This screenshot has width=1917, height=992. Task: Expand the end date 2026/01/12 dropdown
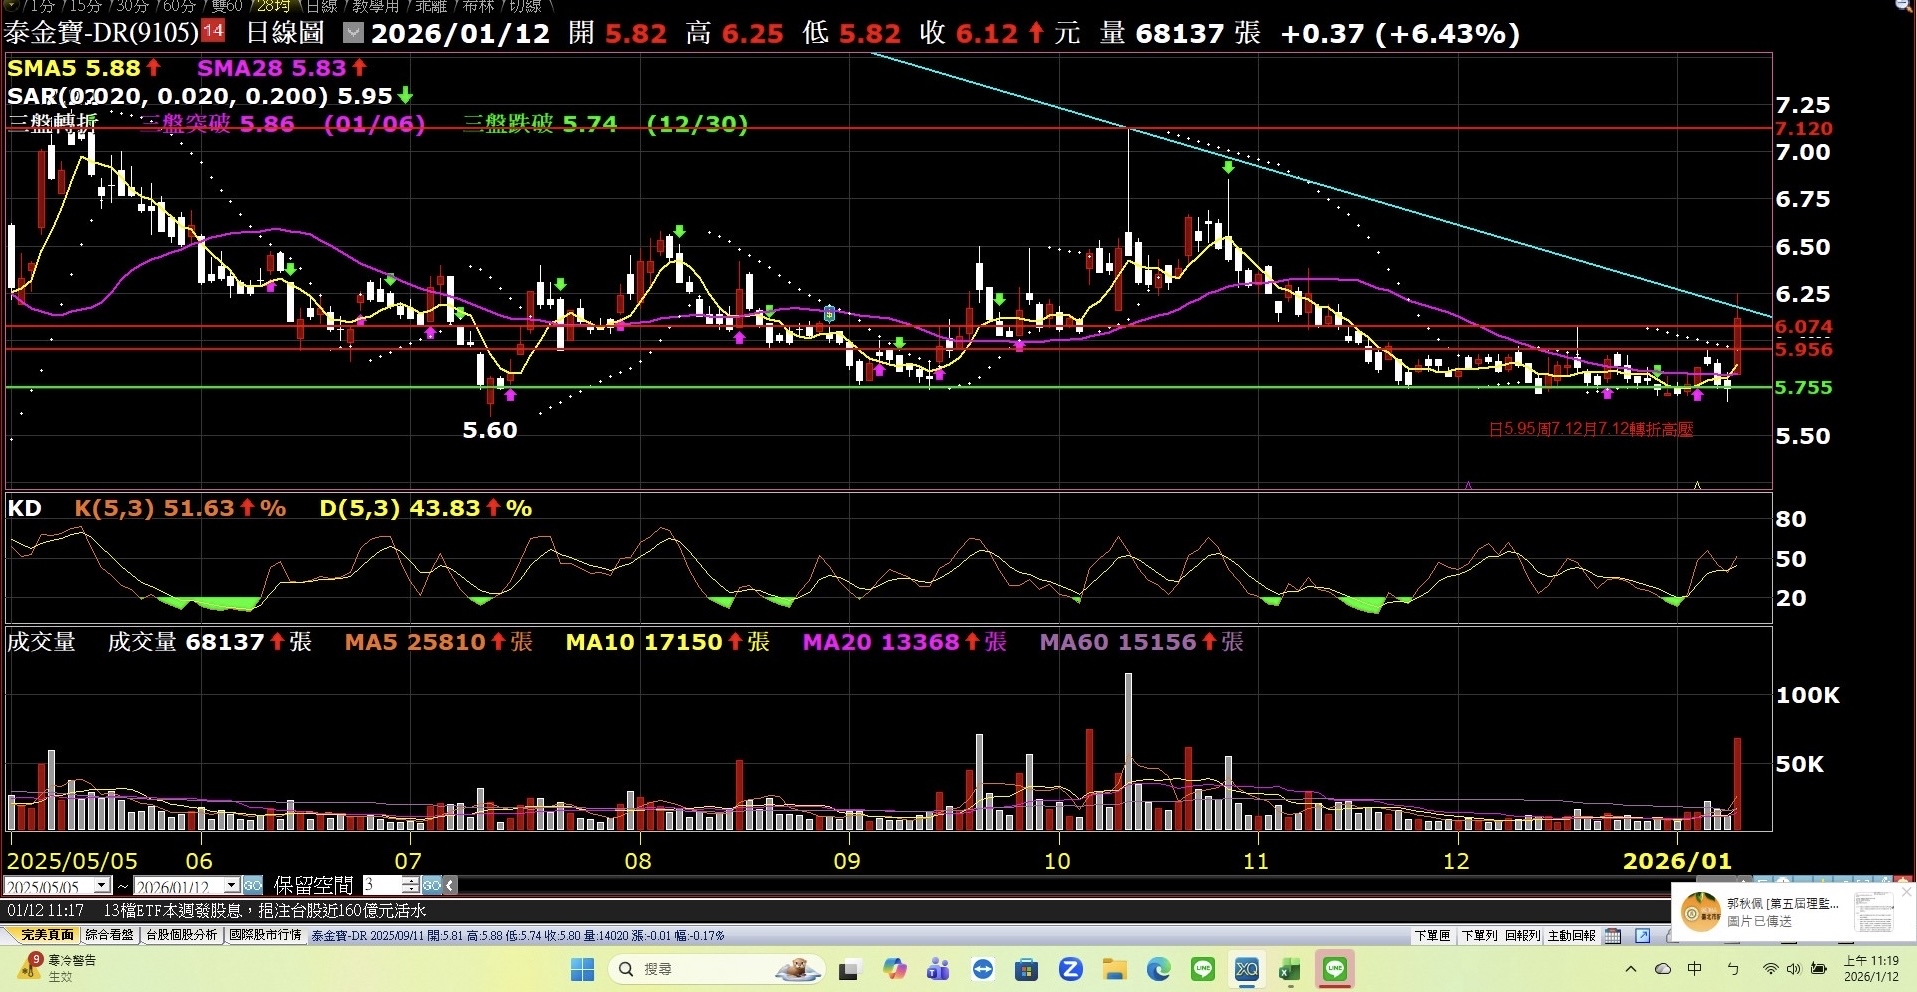pyautogui.click(x=231, y=885)
